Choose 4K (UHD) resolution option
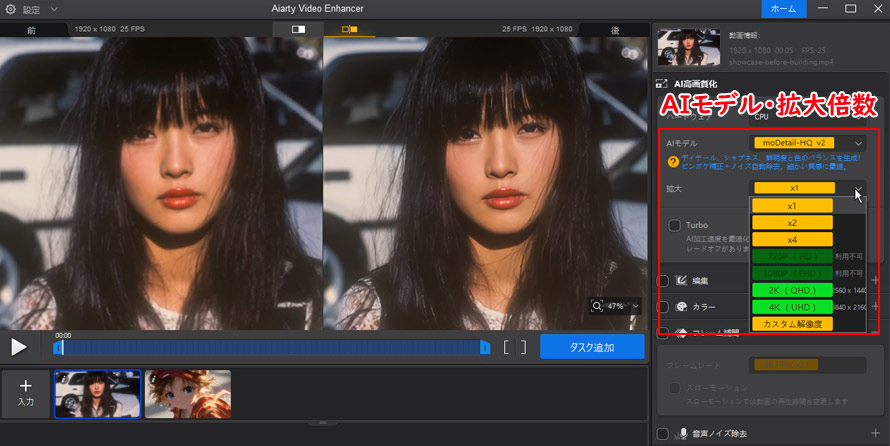The width and height of the screenshot is (890, 446). (x=792, y=307)
